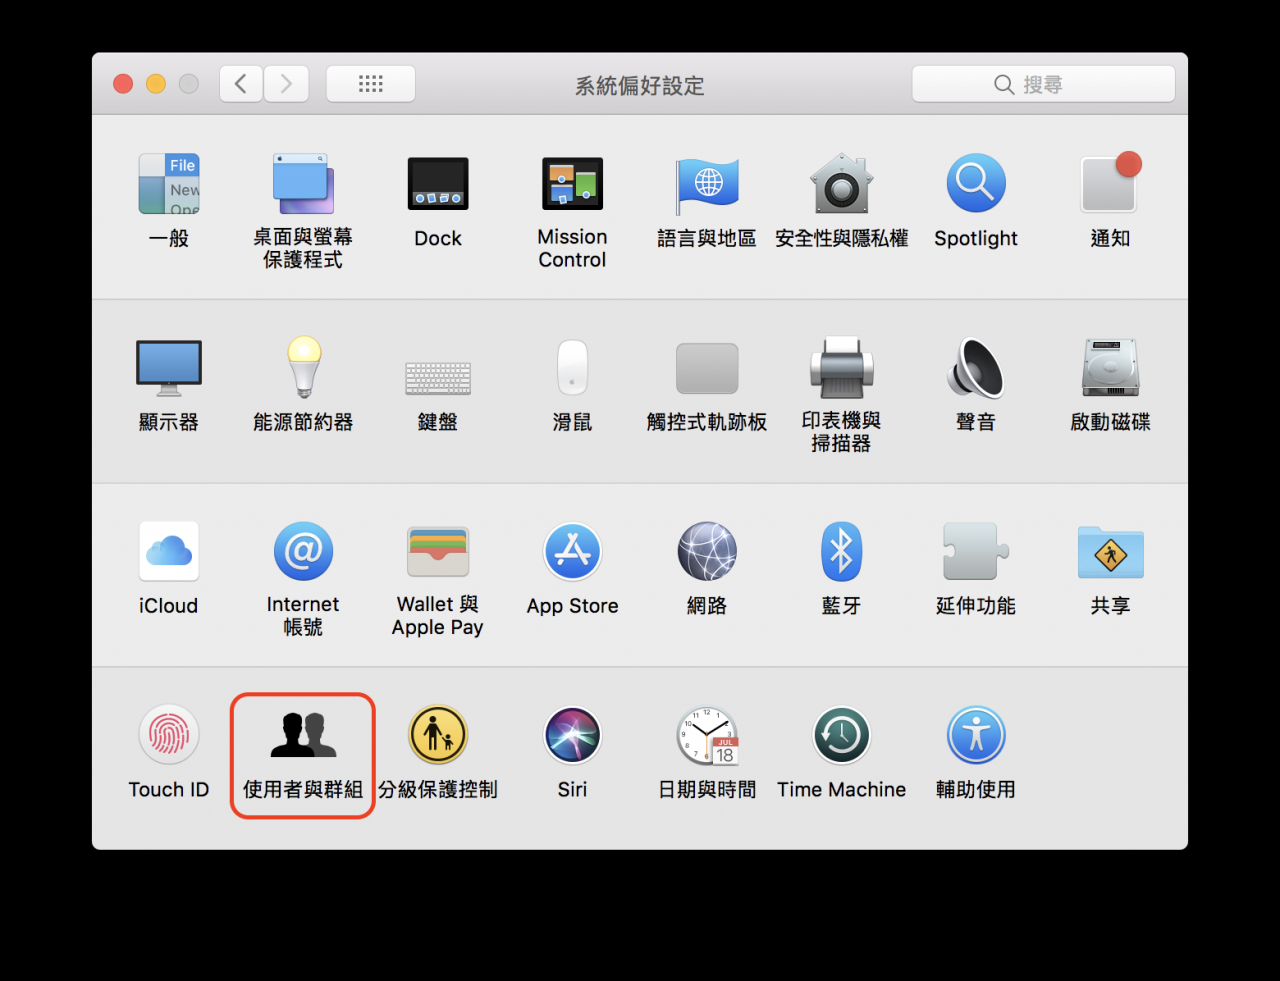Go forward with the right chevron button
Viewport: 1280px width, 981px height.
pyautogui.click(x=286, y=84)
